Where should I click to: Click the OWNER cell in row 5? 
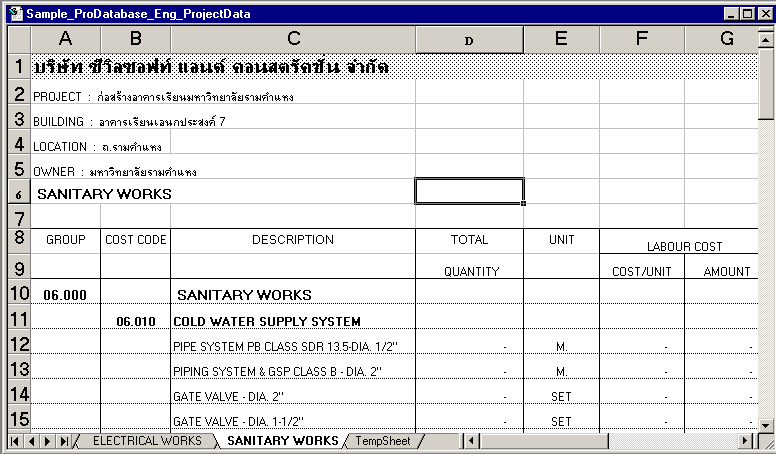115,172
